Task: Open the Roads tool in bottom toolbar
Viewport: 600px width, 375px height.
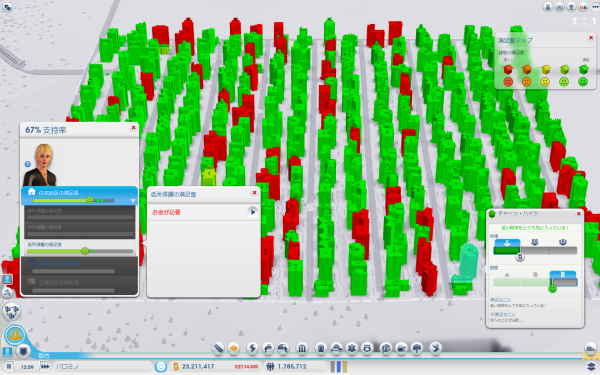Action: pyautogui.click(x=218, y=348)
